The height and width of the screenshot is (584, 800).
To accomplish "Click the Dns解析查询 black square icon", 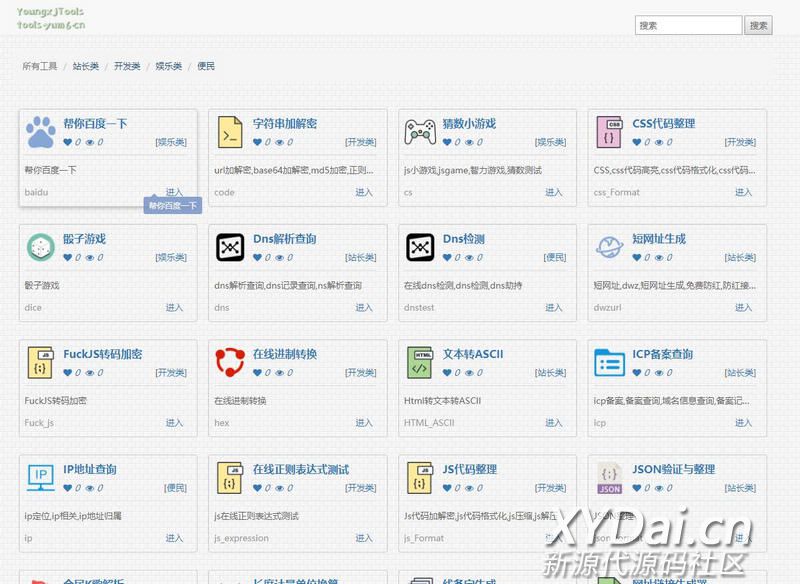I will 230,247.
